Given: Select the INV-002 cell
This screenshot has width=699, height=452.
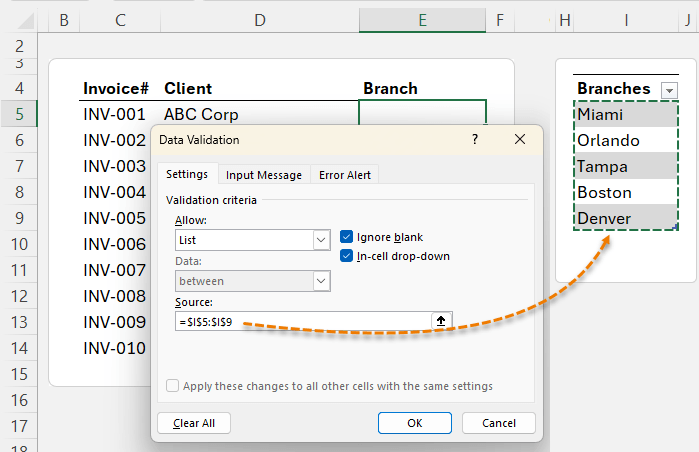Looking at the screenshot, I should 116,140.
